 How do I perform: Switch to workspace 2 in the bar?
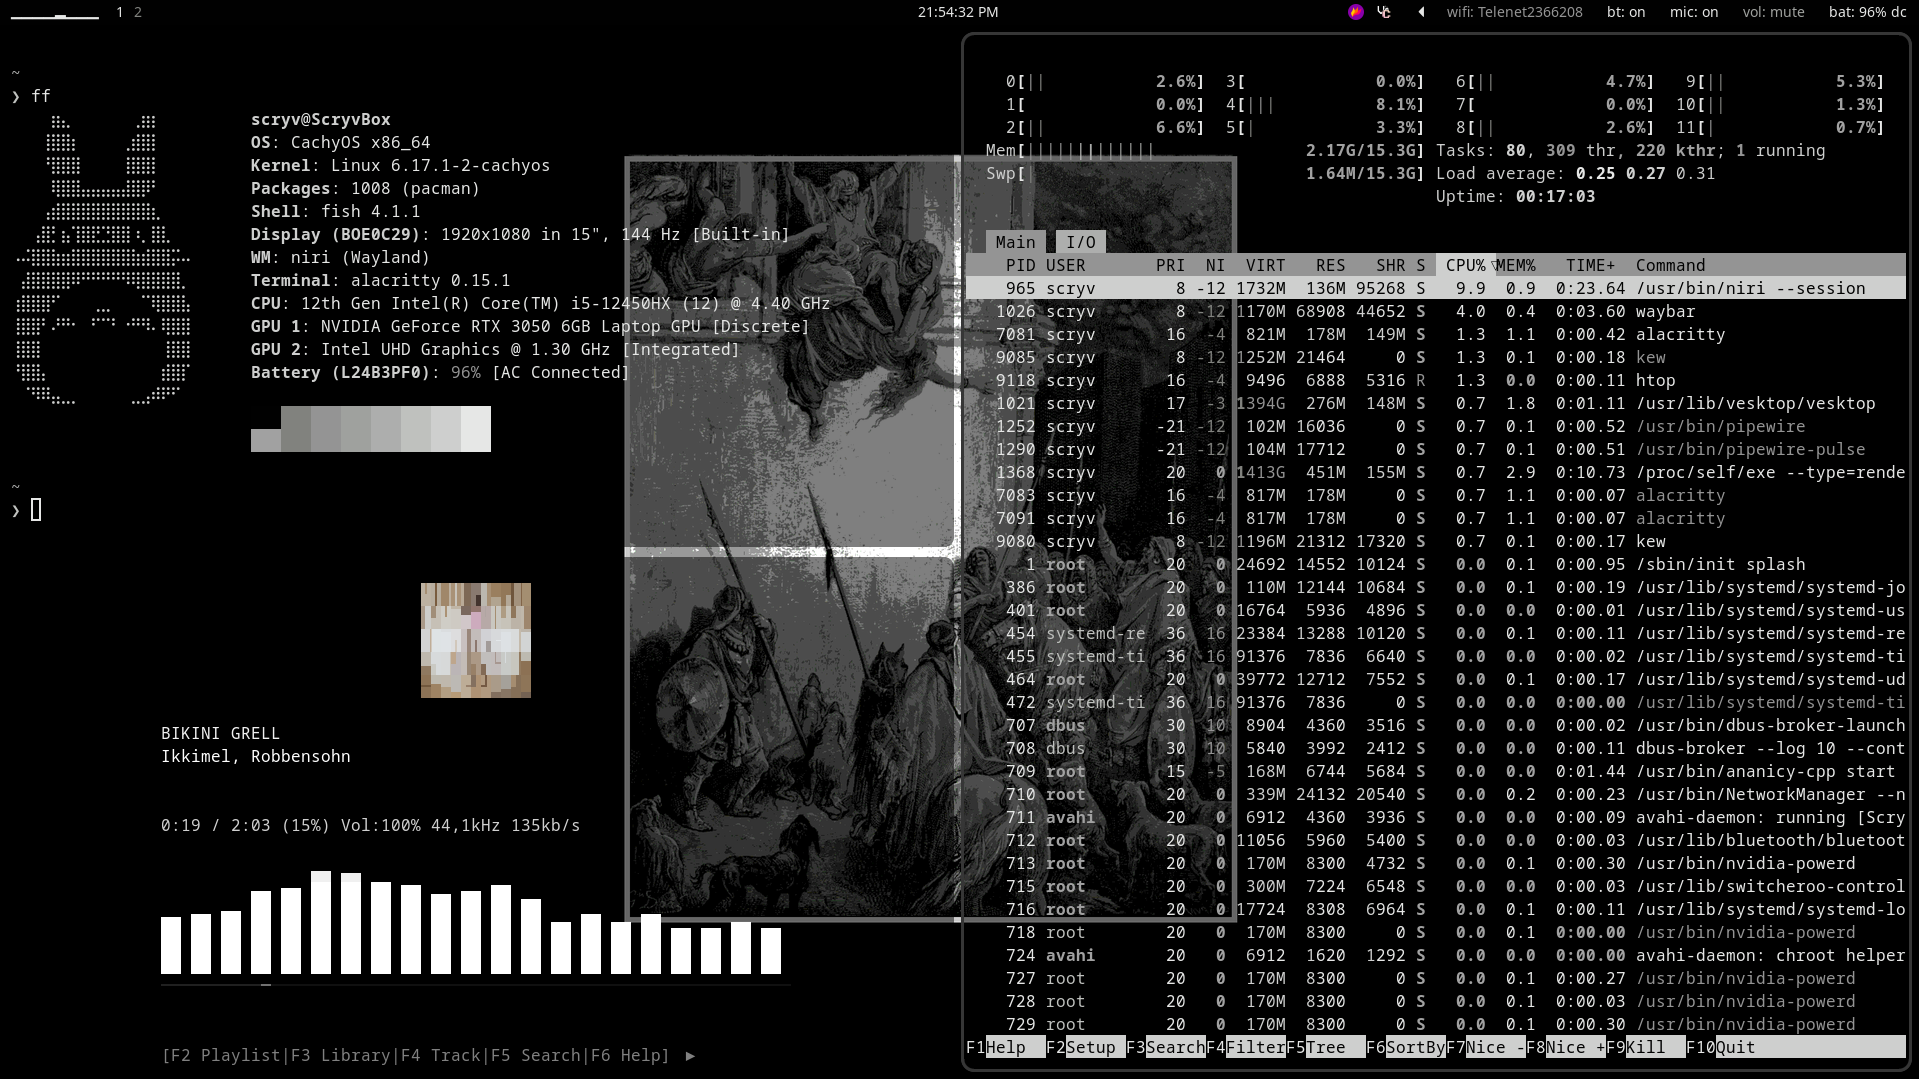[138, 12]
